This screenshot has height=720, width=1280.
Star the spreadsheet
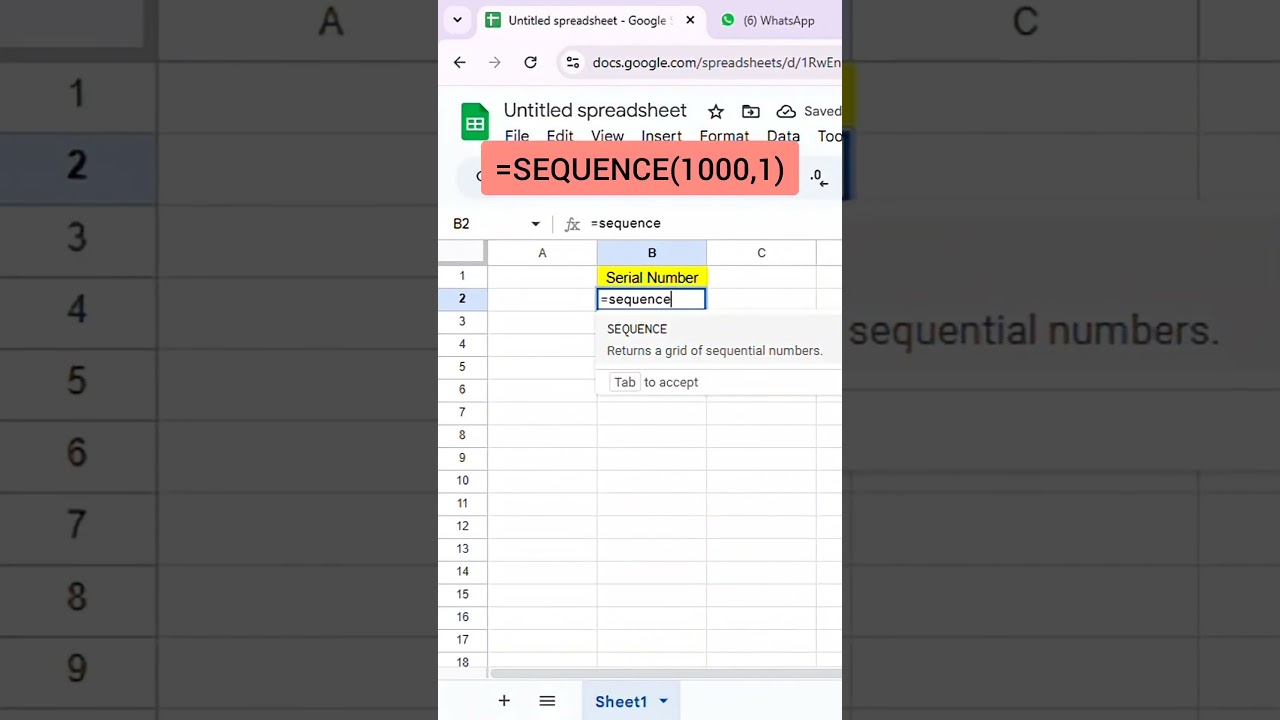(715, 111)
